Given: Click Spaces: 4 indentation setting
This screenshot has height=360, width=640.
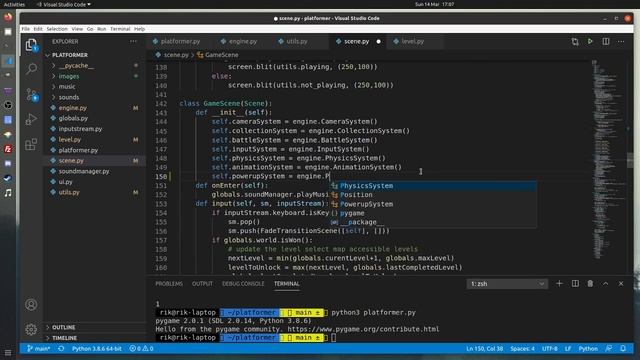Looking at the screenshot, I should (522, 349).
